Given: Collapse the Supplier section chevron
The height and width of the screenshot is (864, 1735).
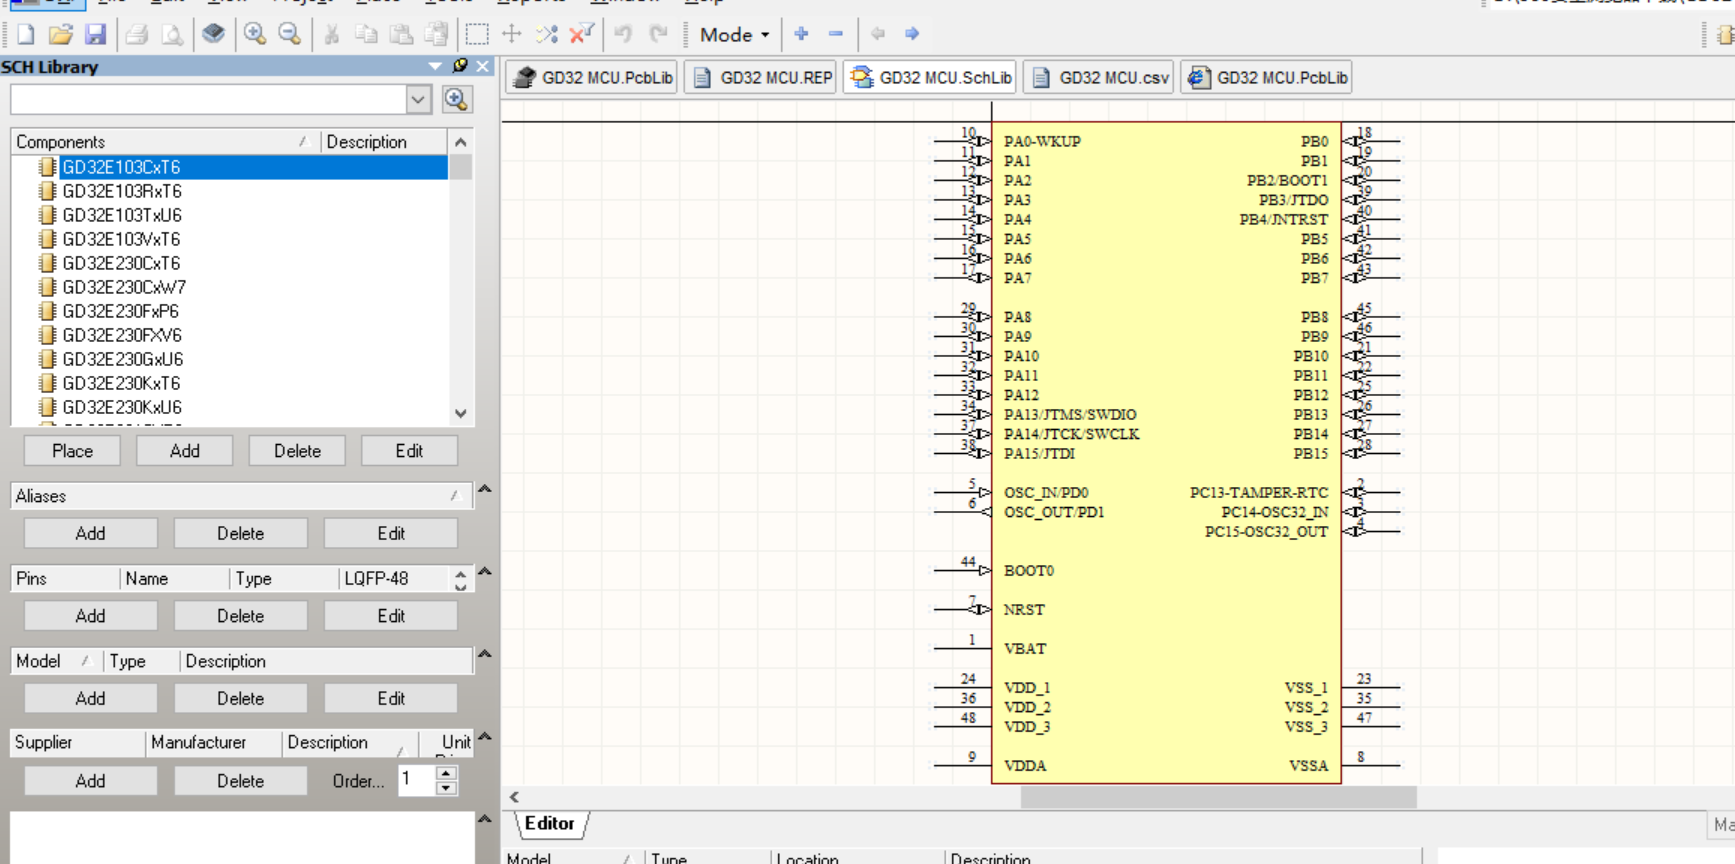Looking at the screenshot, I should 485,737.
